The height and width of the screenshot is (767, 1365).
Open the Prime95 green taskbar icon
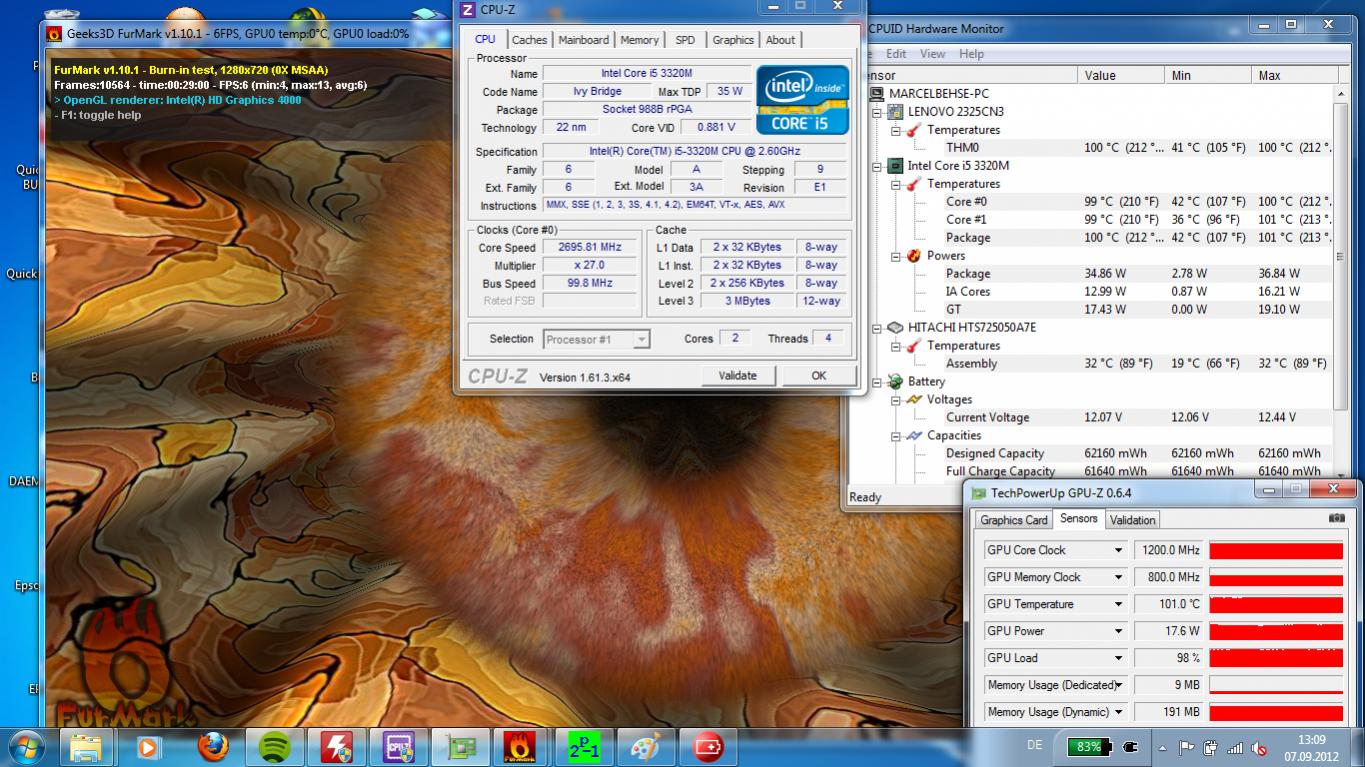pos(584,747)
